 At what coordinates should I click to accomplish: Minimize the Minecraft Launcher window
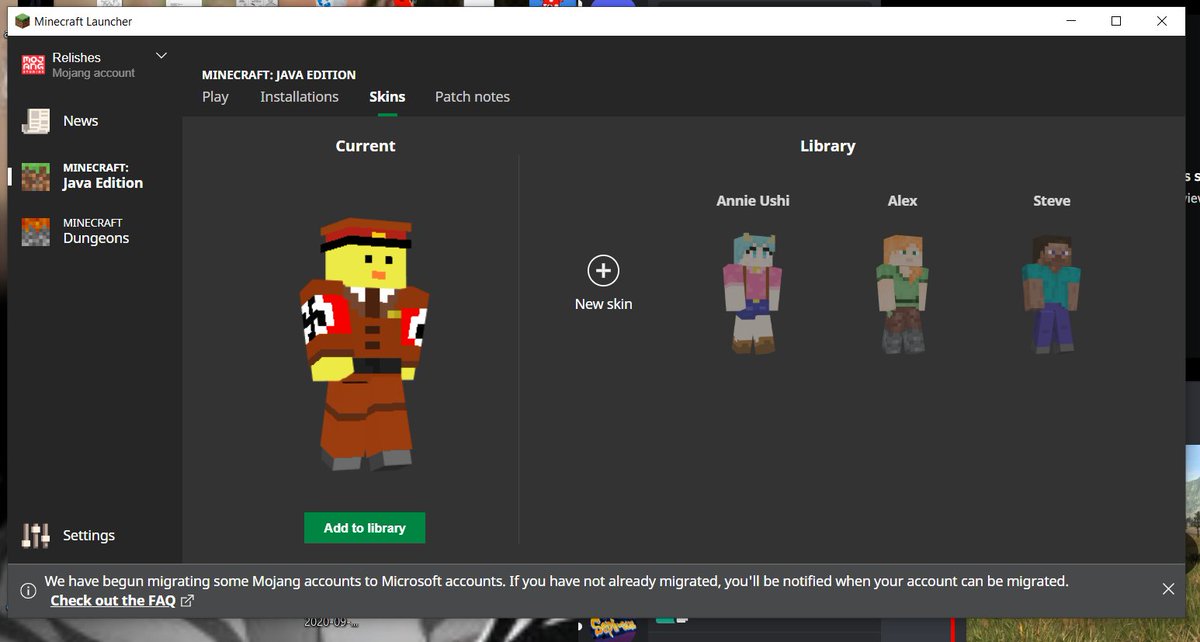pyautogui.click(x=1070, y=21)
